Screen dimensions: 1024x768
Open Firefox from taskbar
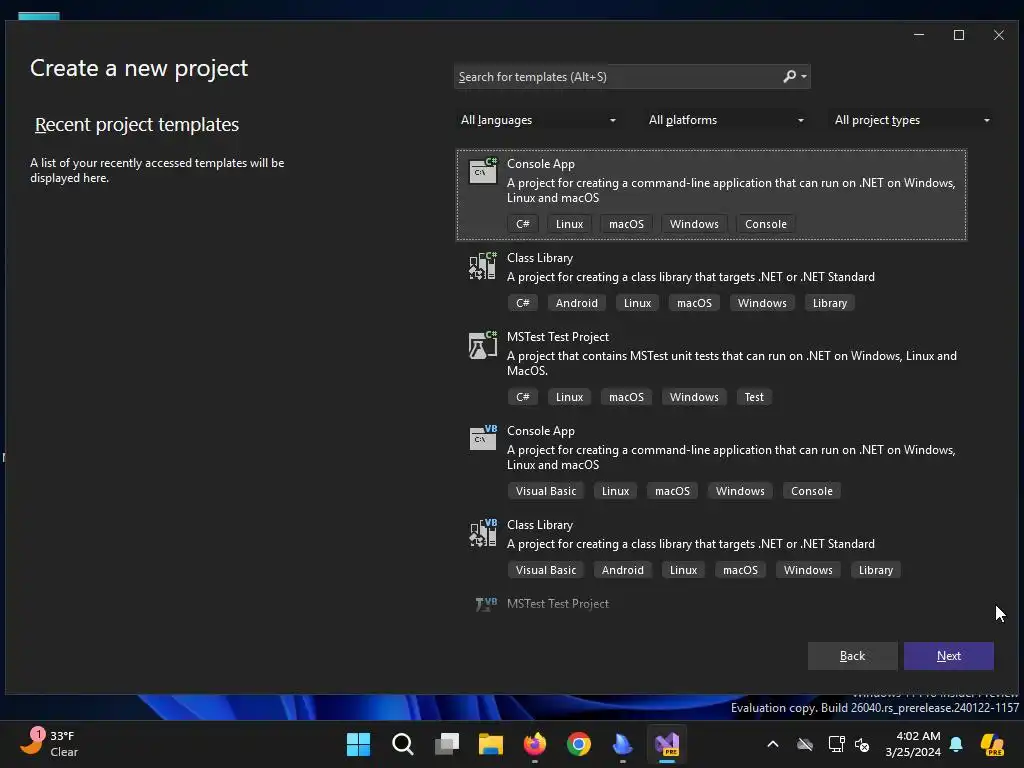[535, 744]
